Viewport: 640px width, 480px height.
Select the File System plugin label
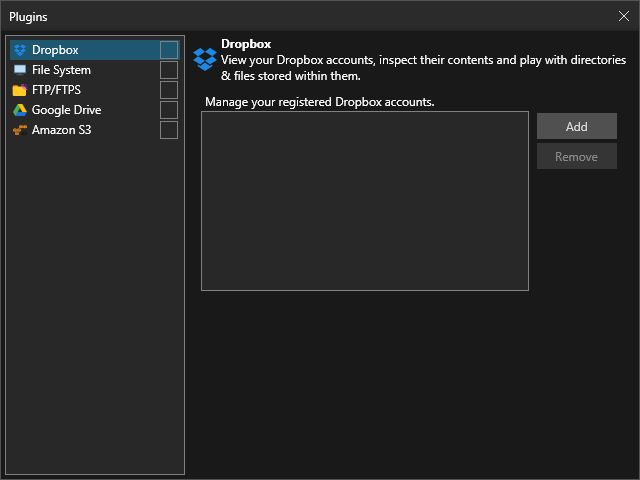[x=61, y=70]
